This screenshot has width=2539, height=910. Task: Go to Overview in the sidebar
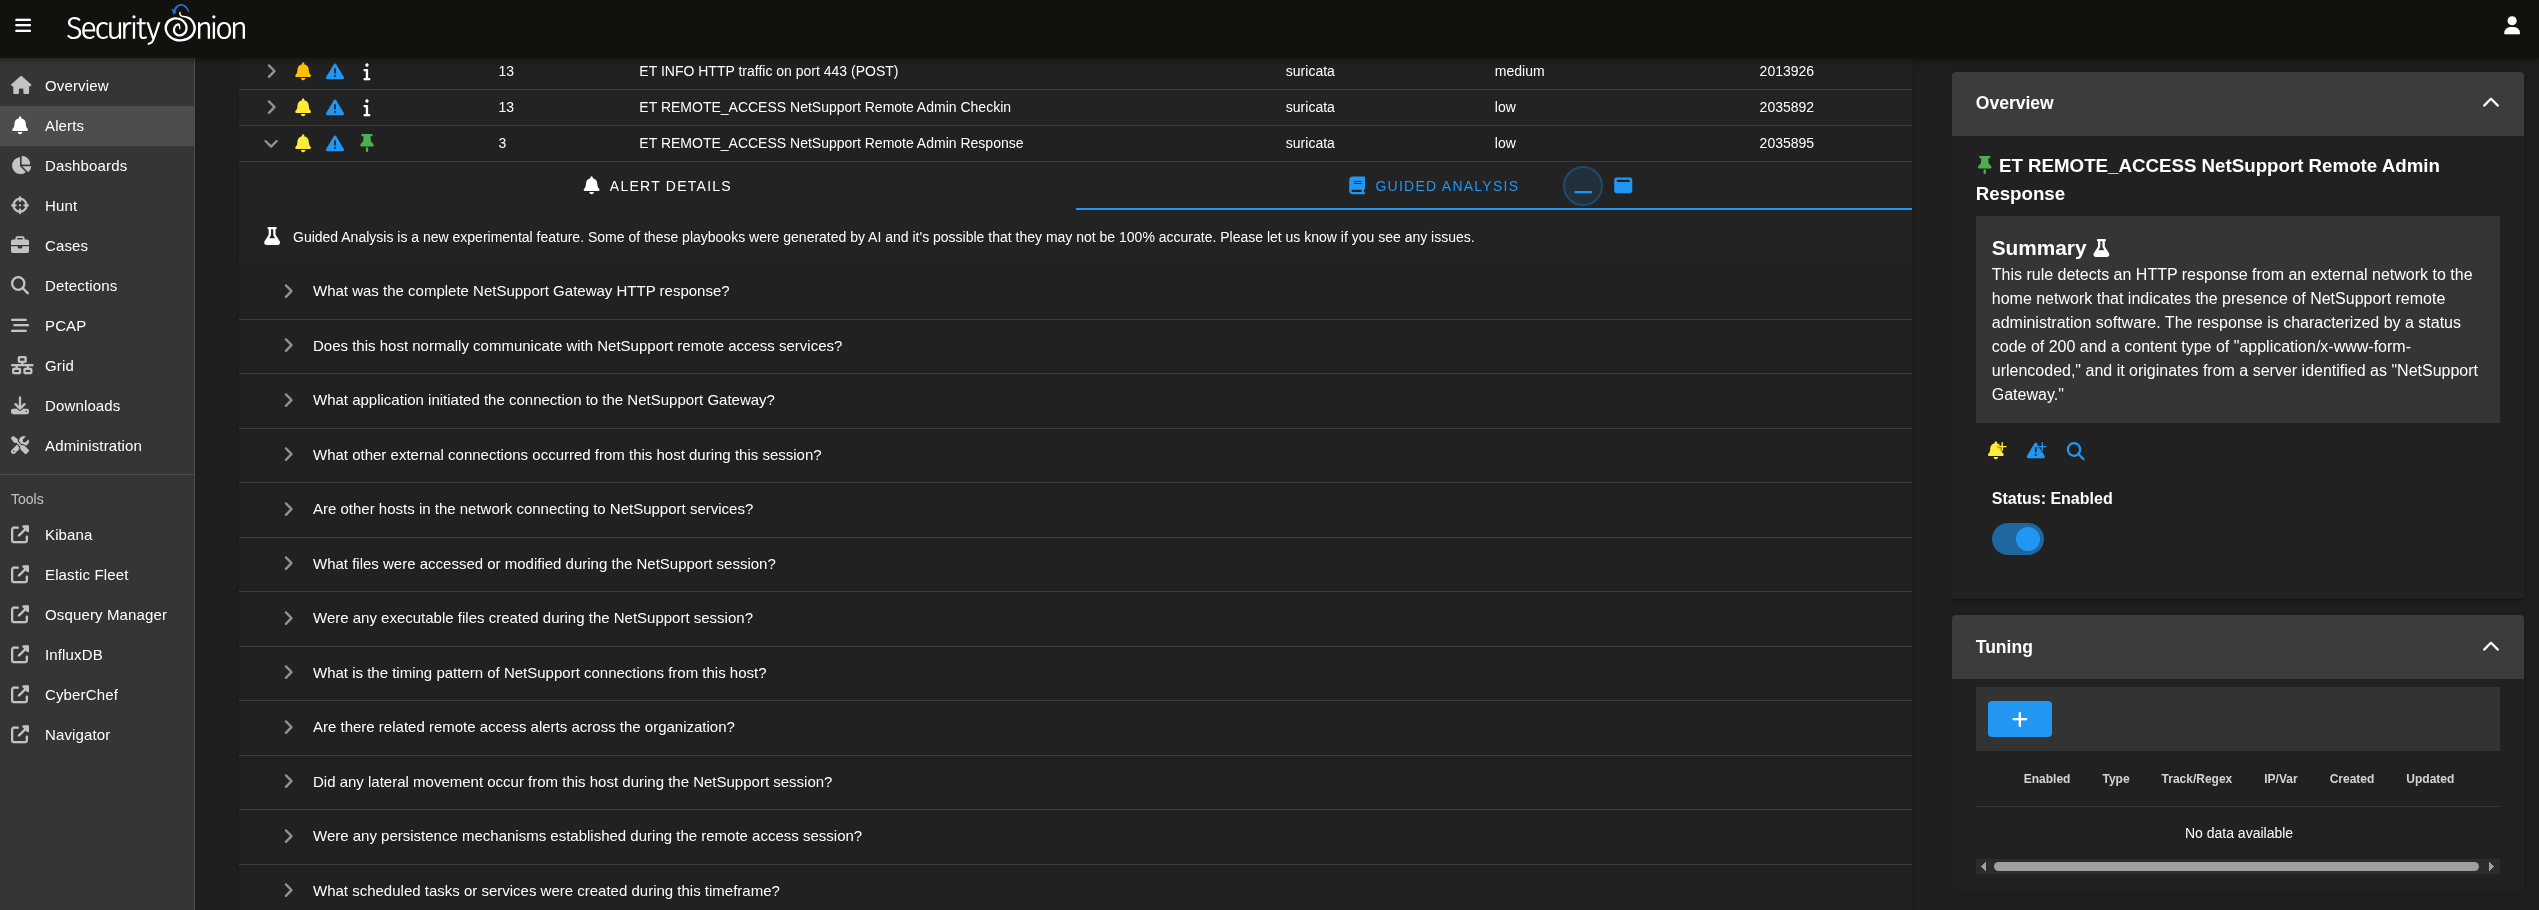coord(97,85)
